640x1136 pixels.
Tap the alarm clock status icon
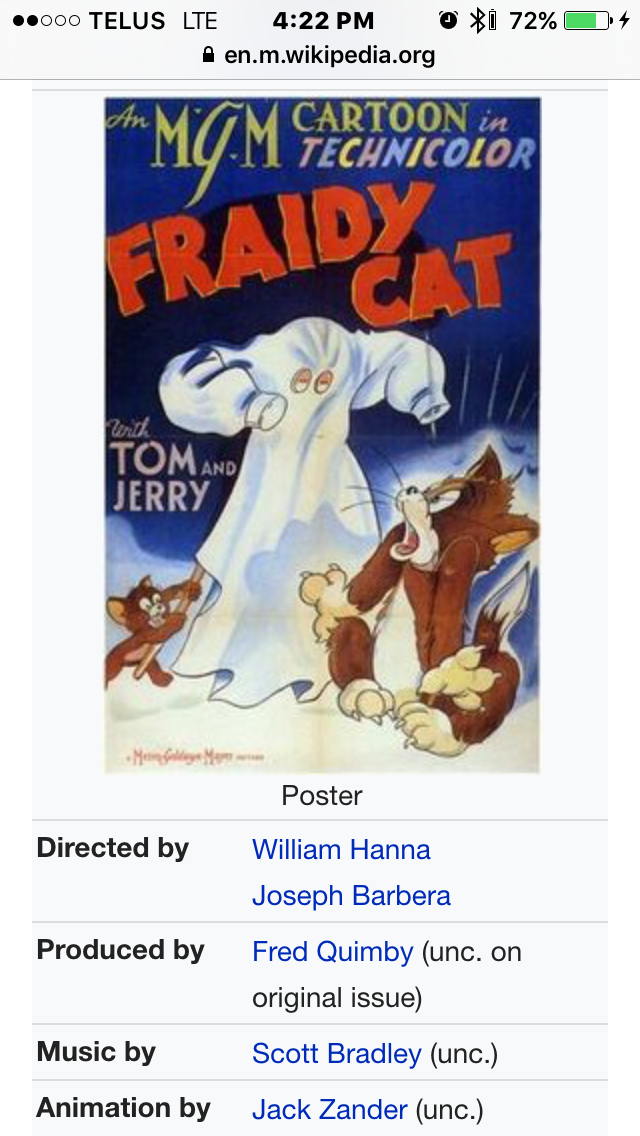click(x=449, y=20)
